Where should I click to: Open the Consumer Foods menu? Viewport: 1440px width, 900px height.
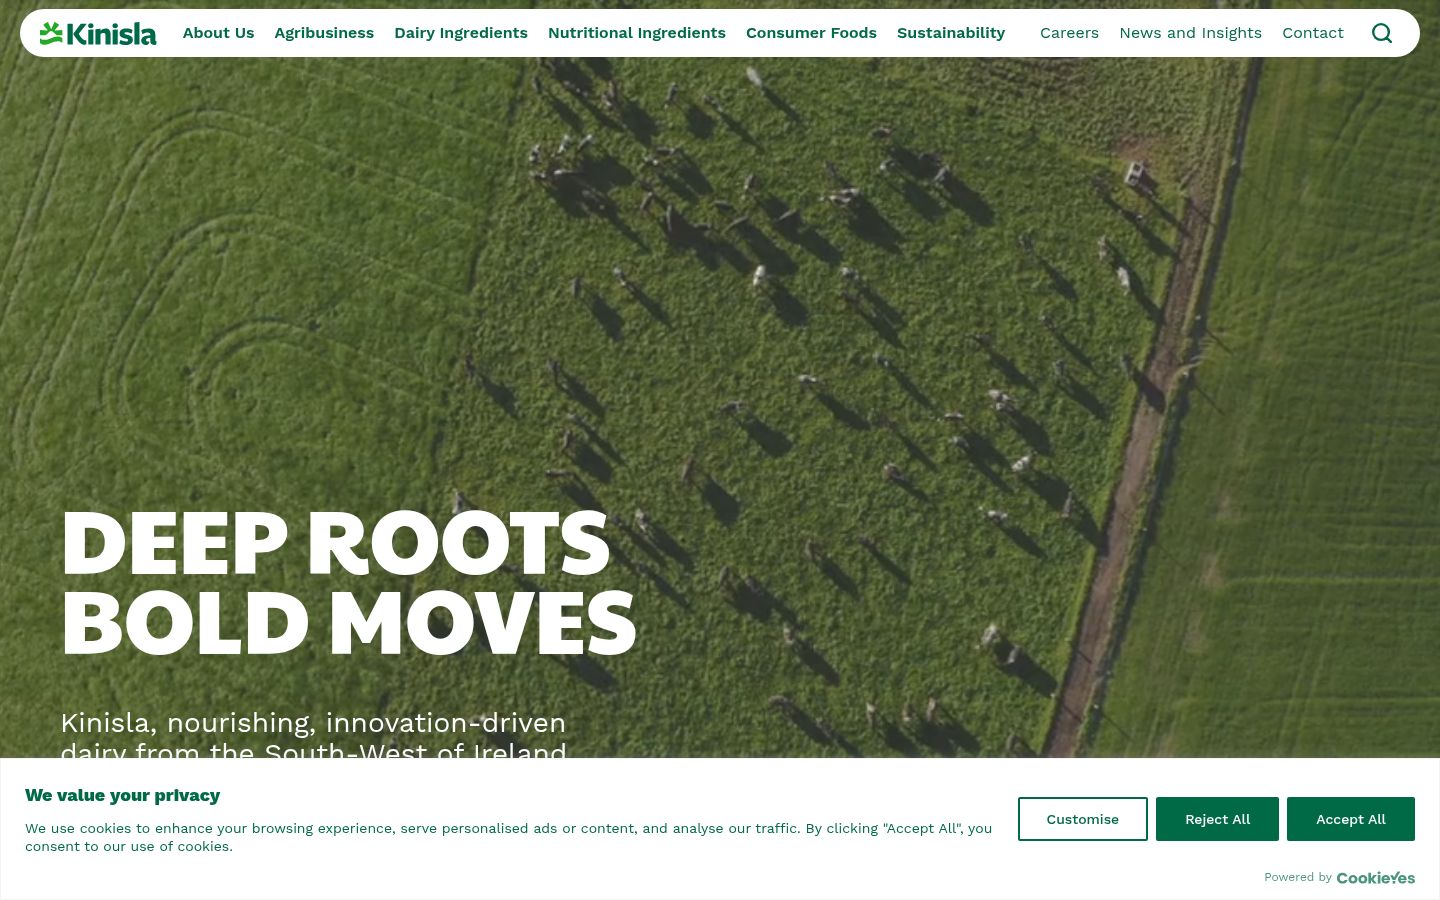click(x=811, y=33)
